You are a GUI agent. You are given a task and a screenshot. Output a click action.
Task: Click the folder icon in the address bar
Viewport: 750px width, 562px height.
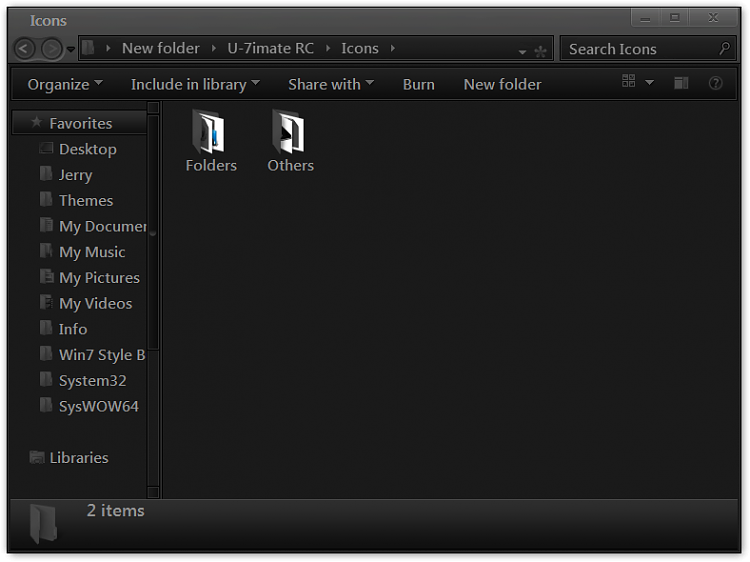pos(88,47)
